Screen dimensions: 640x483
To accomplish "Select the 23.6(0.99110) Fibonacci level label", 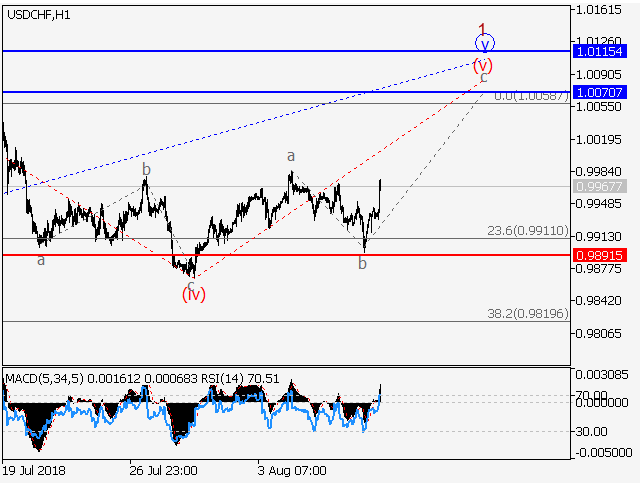I will pyautogui.click(x=528, y=230).
